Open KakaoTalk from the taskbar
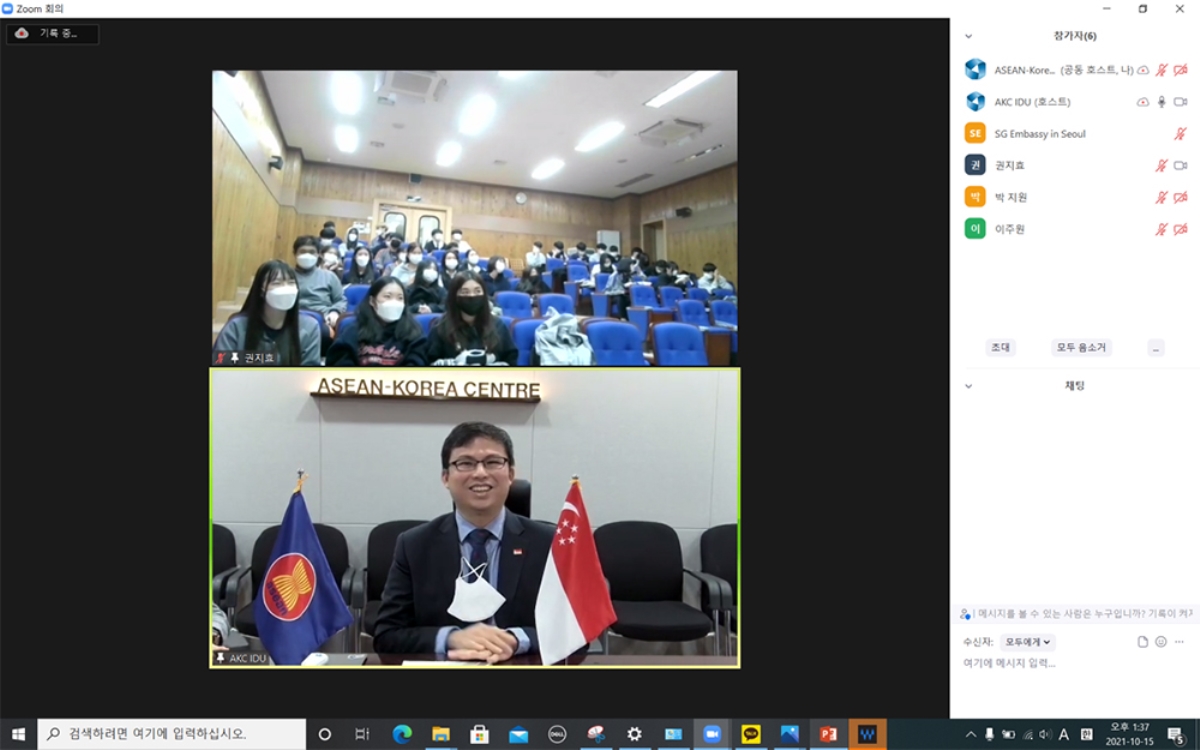Screen dimensions: 1200x750 point(751,734)
